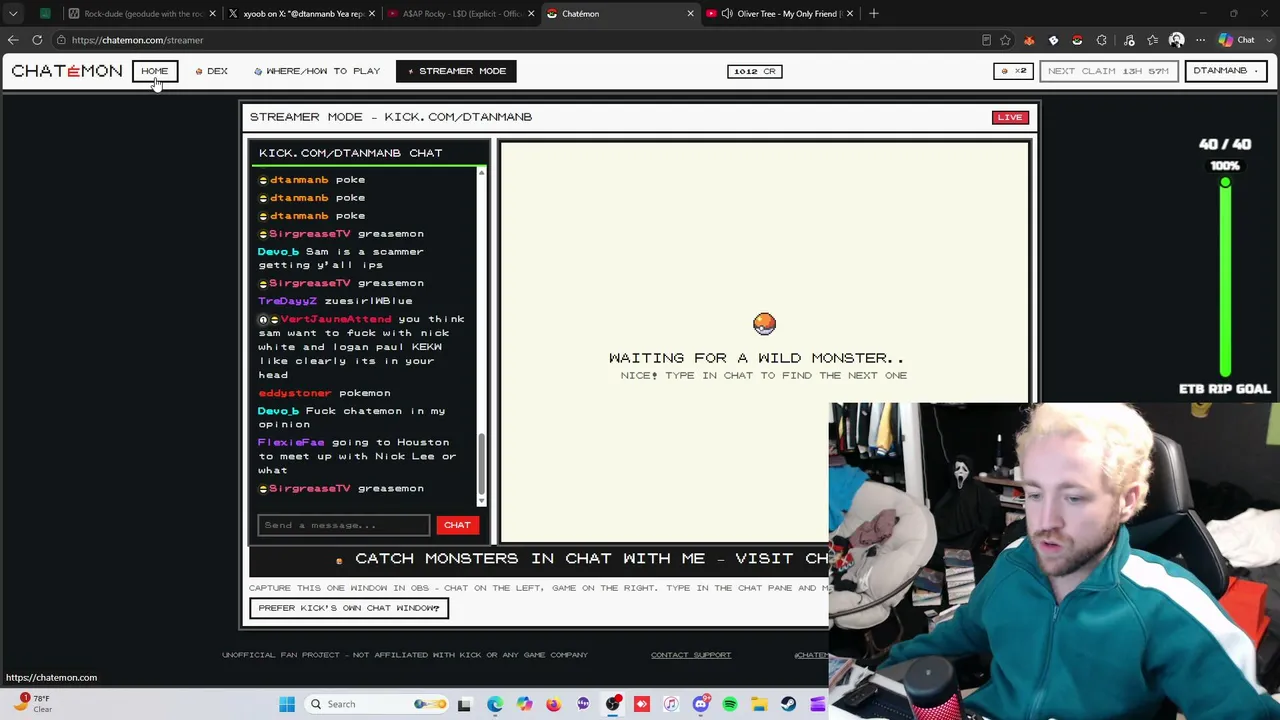Image resolution: width=1280 pixels, height=720 pixels.
Task: Open the reader view icon in address bar
Action: point(986,40)
